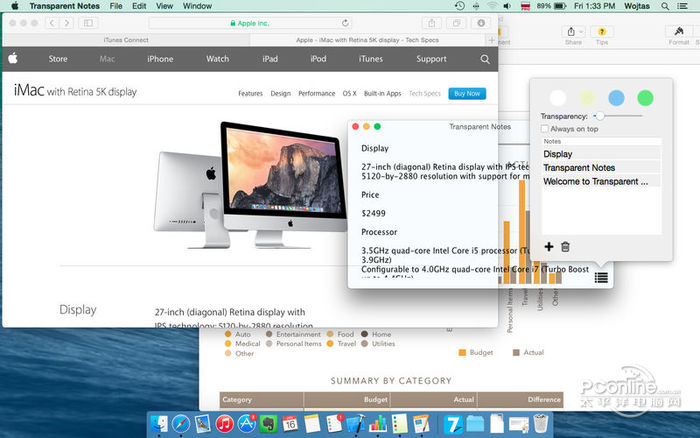Open the View menu
Image resolution: width=700 pixels, height=438 pixels.
(x=164, y=6)
